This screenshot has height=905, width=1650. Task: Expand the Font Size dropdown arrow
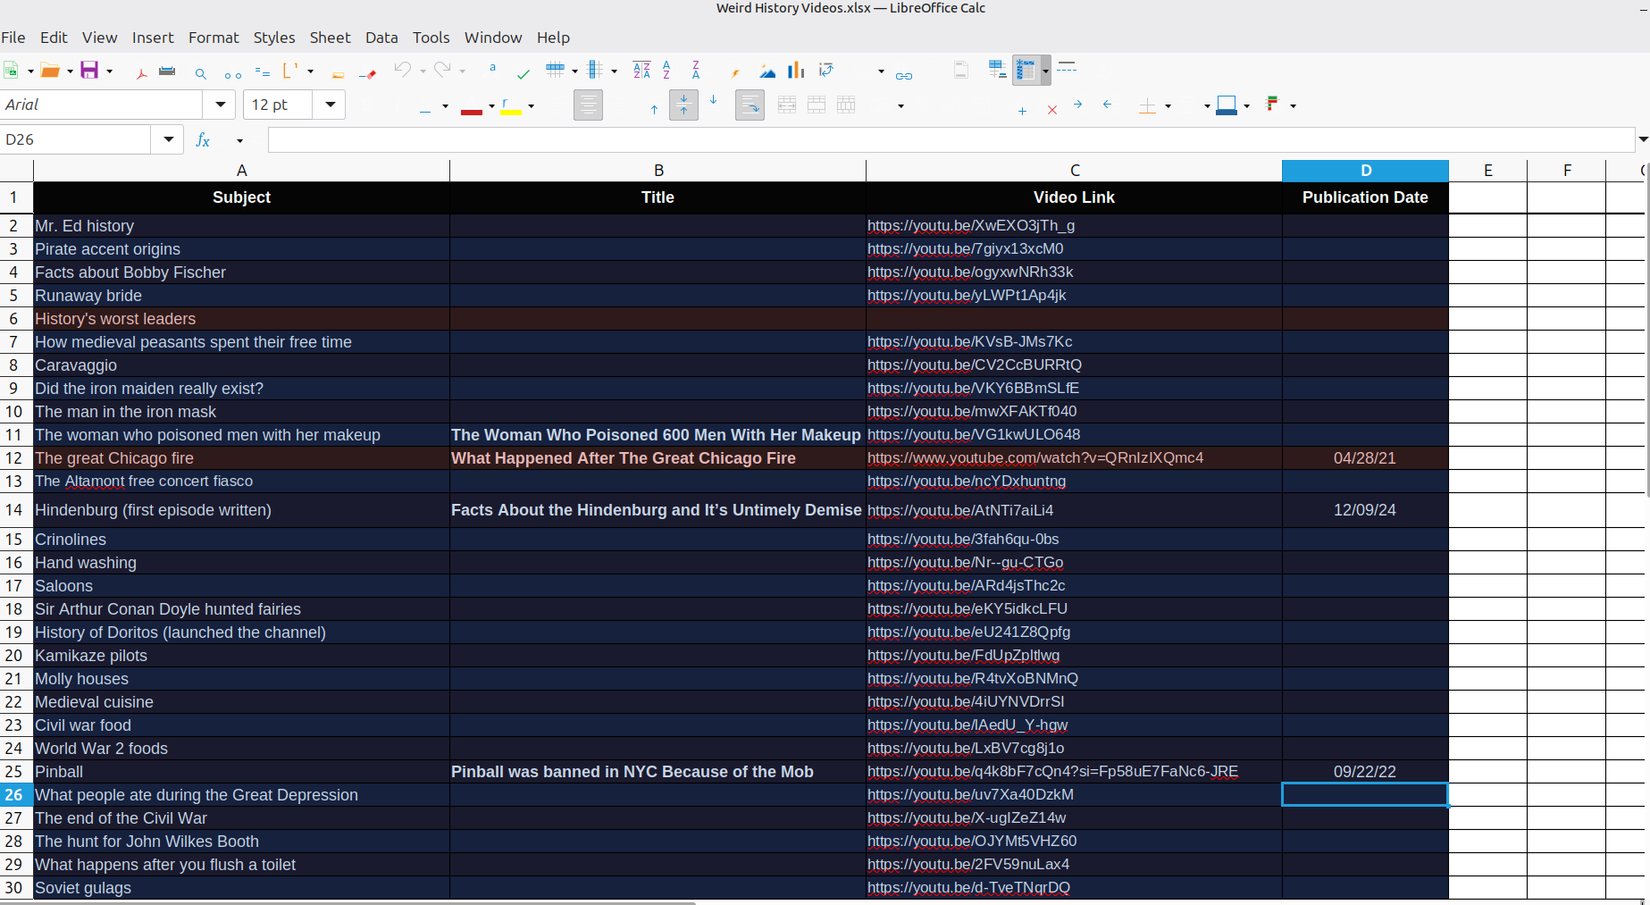[x=330, y=105]
